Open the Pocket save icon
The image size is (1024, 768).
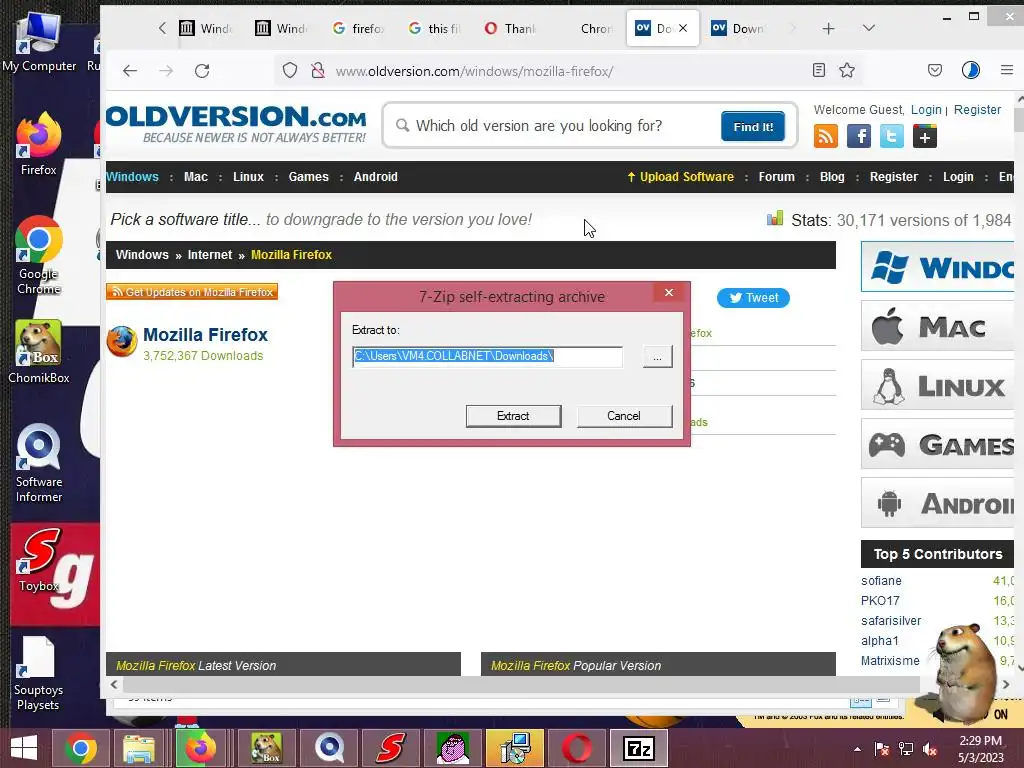935,71
